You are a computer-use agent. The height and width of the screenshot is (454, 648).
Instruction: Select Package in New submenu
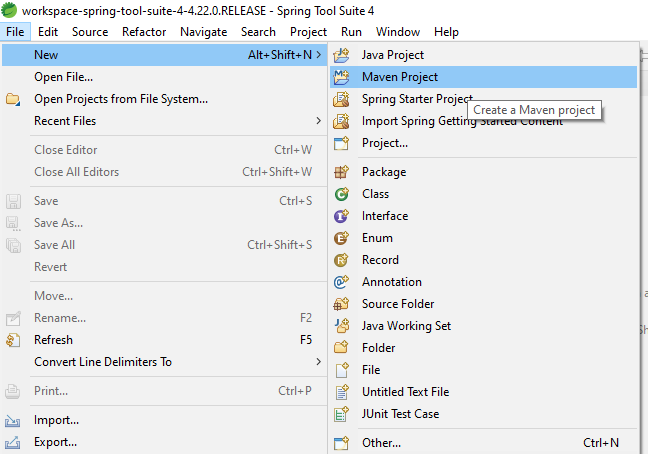pos(484,172)
